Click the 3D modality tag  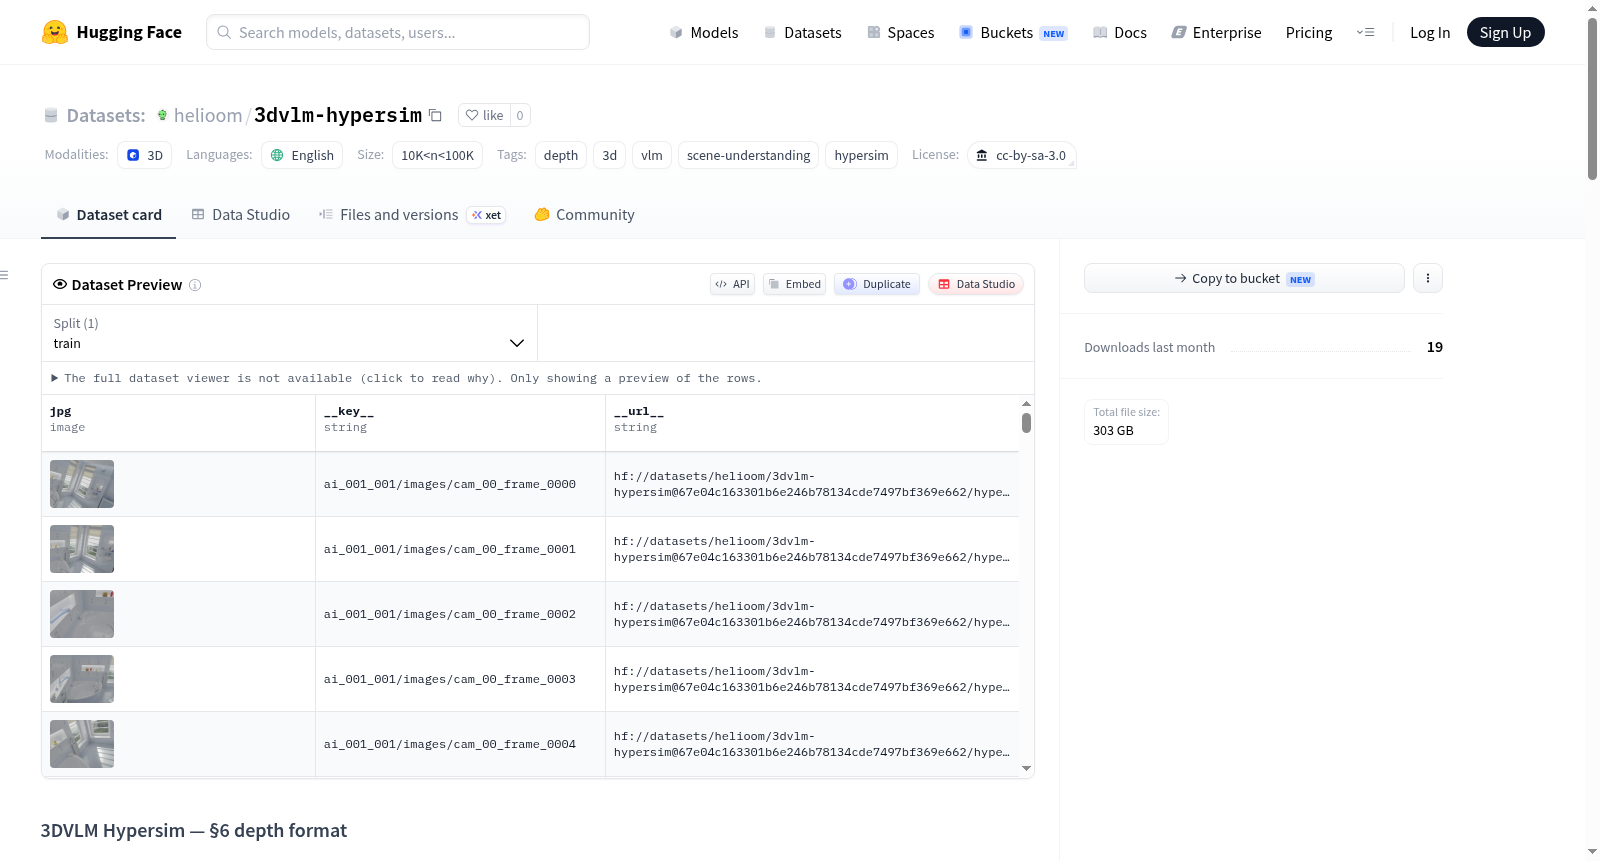pos(145,155)
